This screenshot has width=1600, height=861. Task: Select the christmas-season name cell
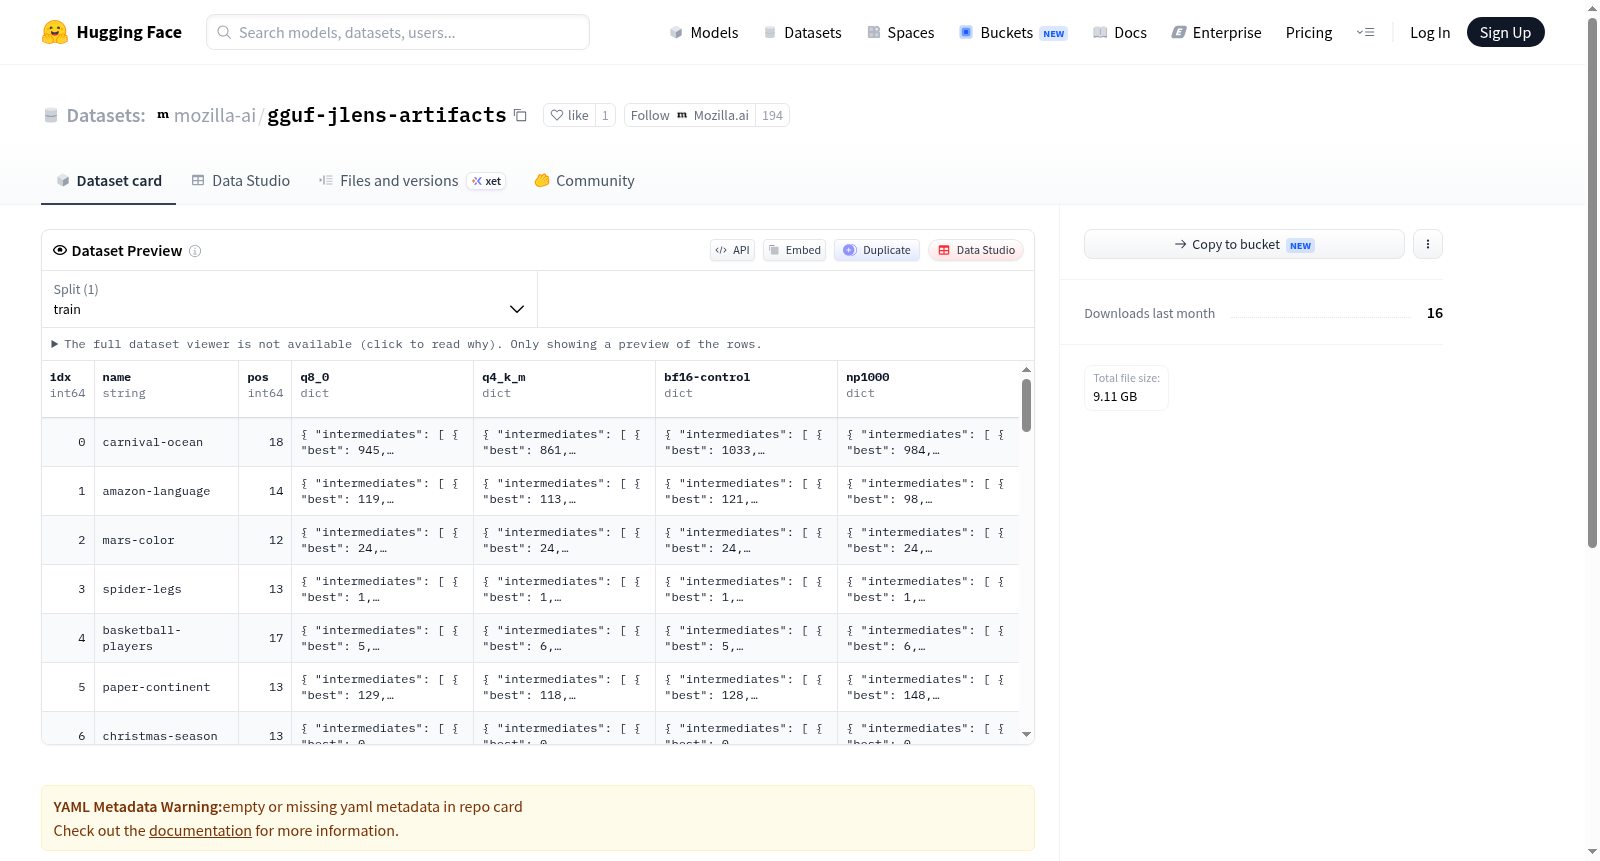coord(166,730)
